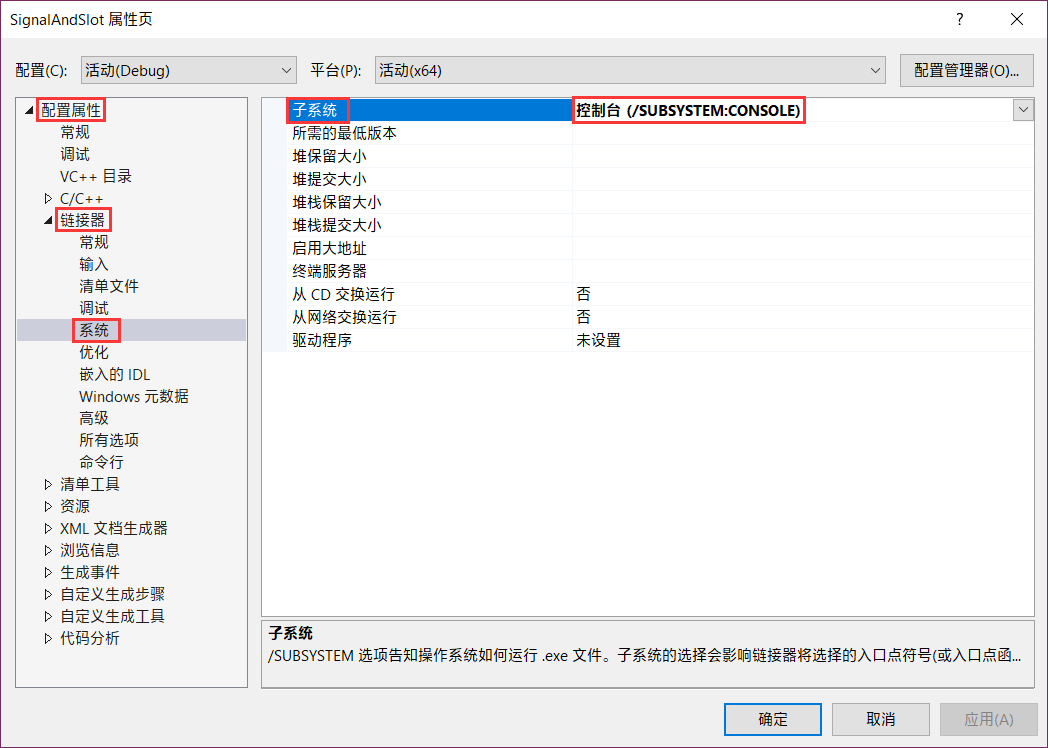Select the 优化 linker page
The width and height of the screenshot is (1048, 748).
[94, 352]
